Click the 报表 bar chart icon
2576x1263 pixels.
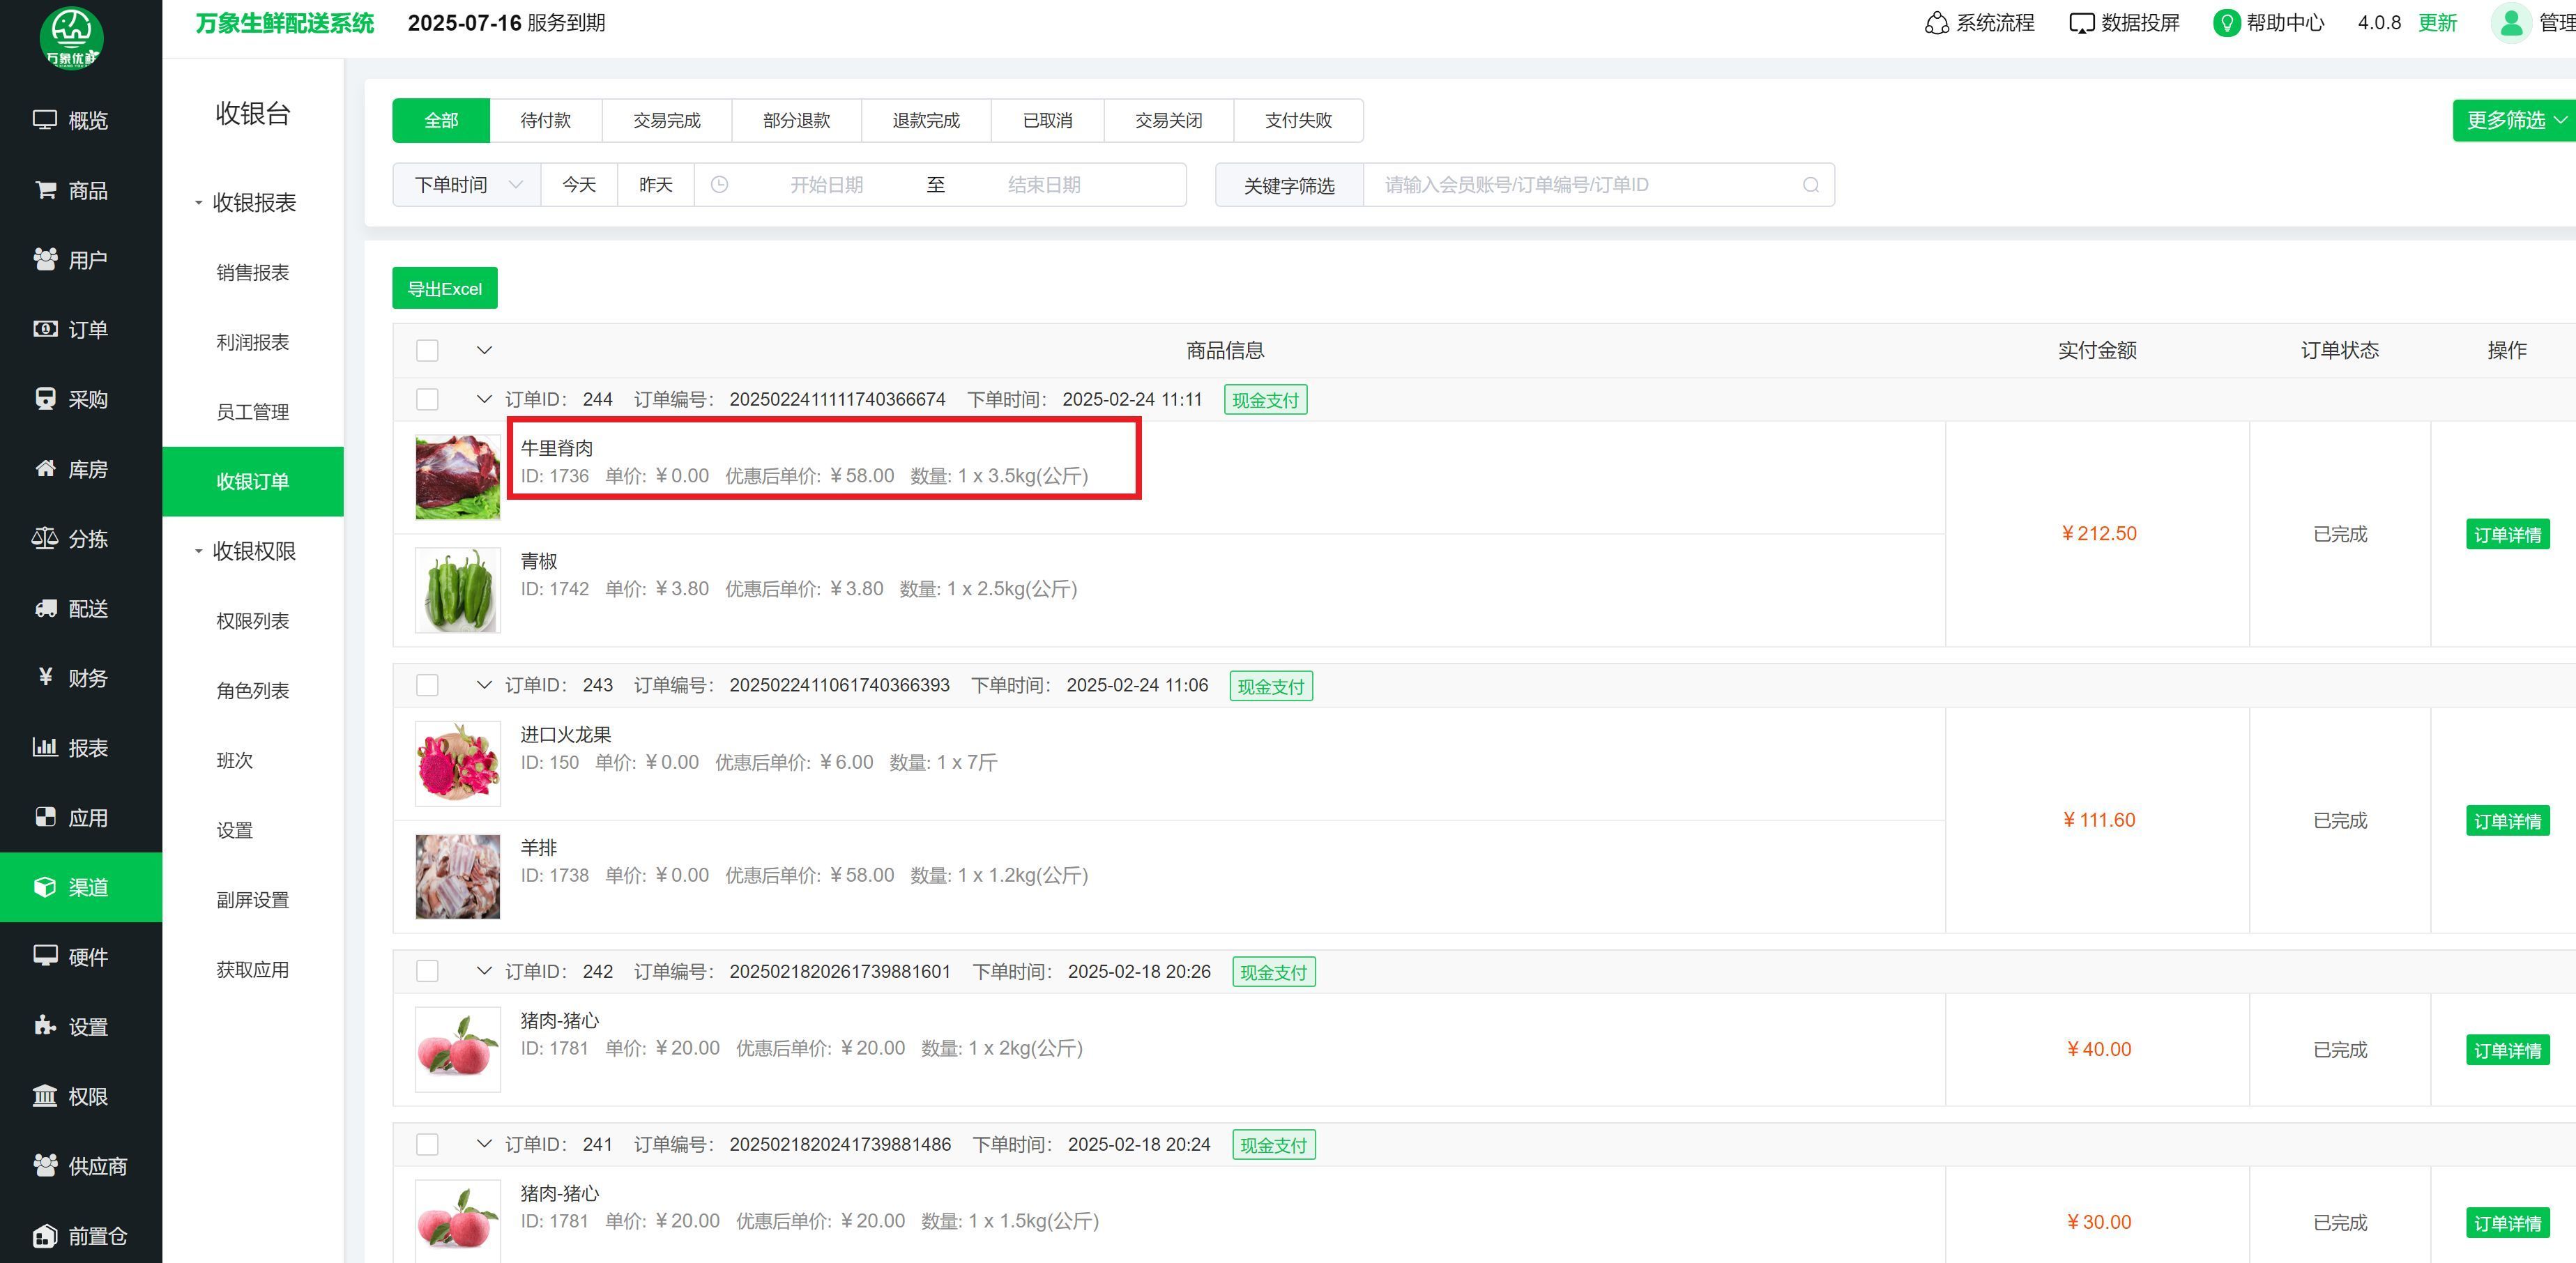pos(45,747)
